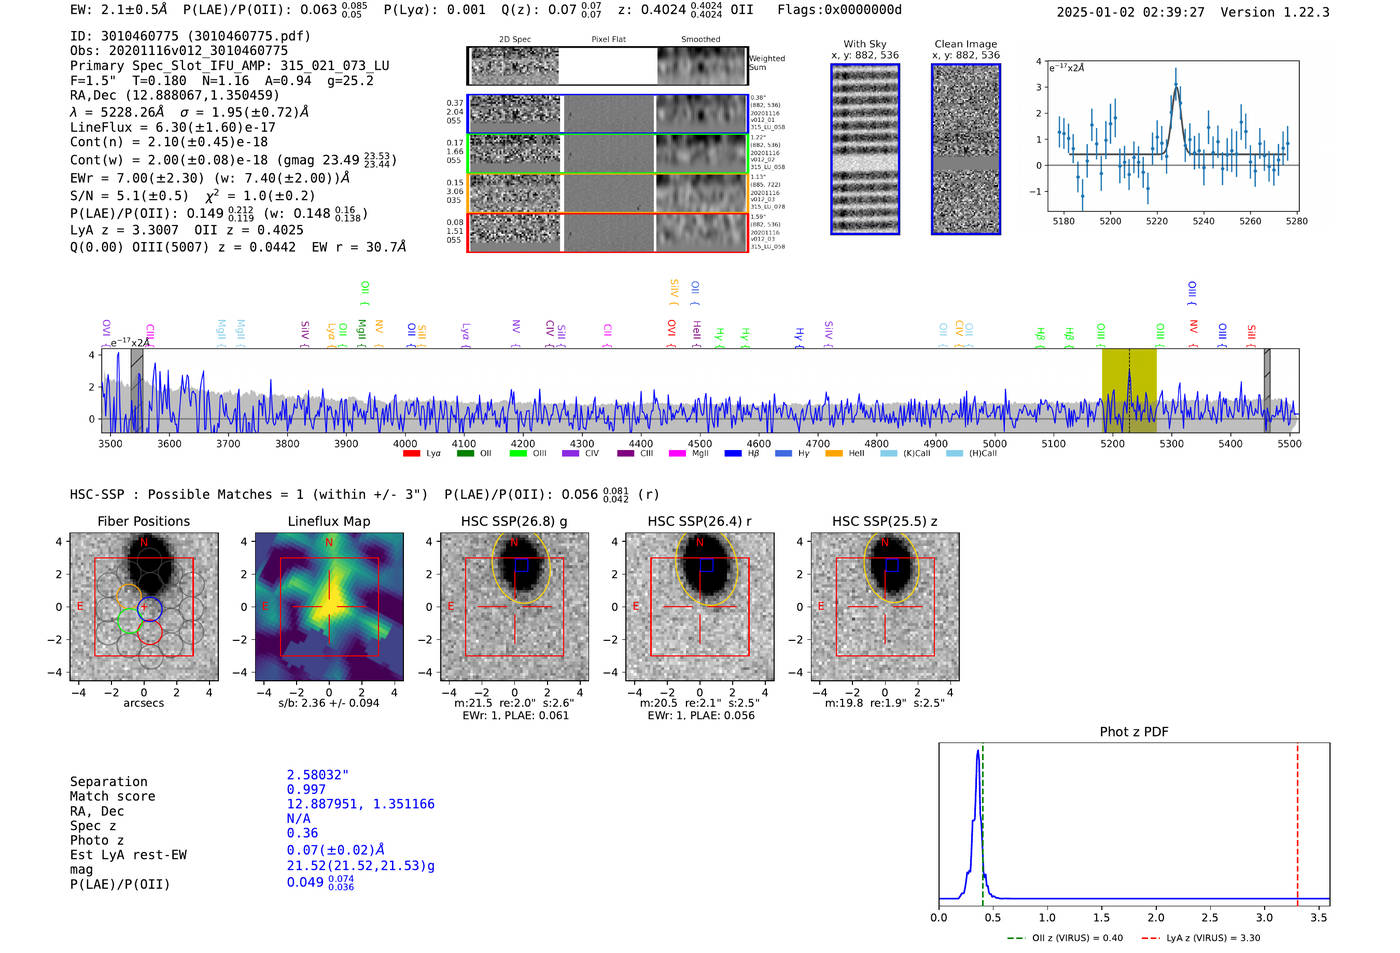Click the Fiber Positions thumbnail
This screenshot has height=953, width=1400.
coord(144,607)
